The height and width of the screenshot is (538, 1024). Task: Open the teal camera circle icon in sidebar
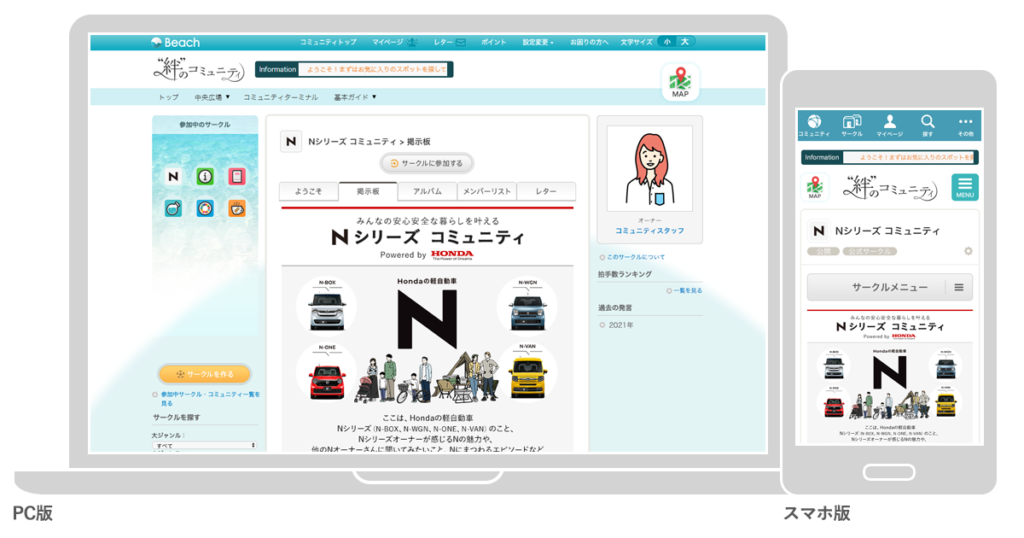(x=173, y=208)
